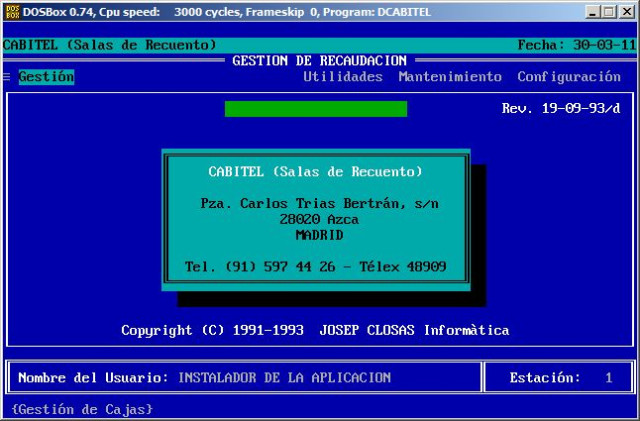Click the DOSBox 0.74 title bar text
This screenshot has width=640, height=421.
pyautogui.click(x=227, y=12)
